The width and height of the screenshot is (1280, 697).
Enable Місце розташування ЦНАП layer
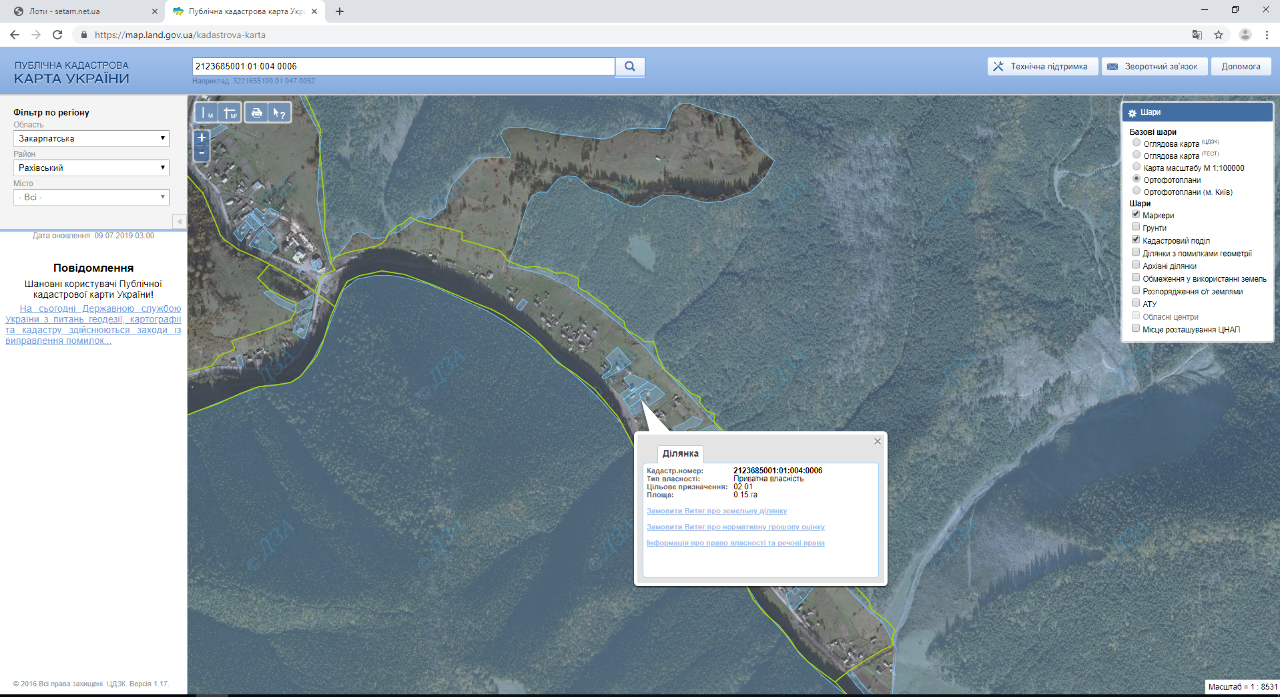pos(1136,328)
